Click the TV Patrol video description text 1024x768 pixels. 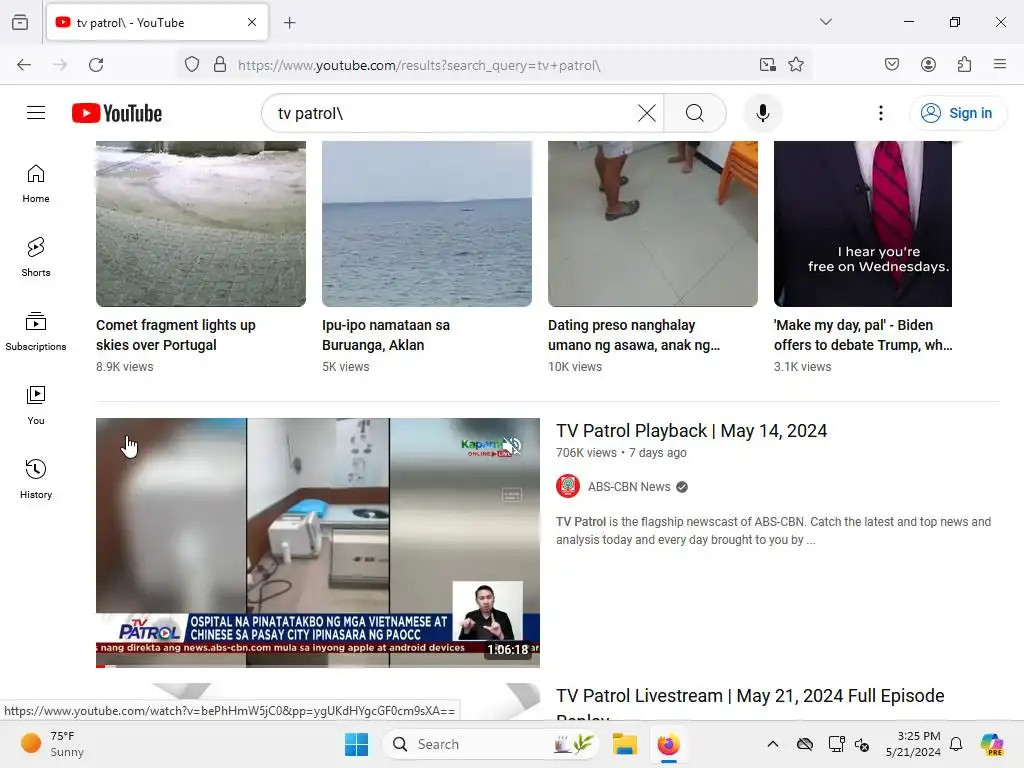(x=773, y=531)
